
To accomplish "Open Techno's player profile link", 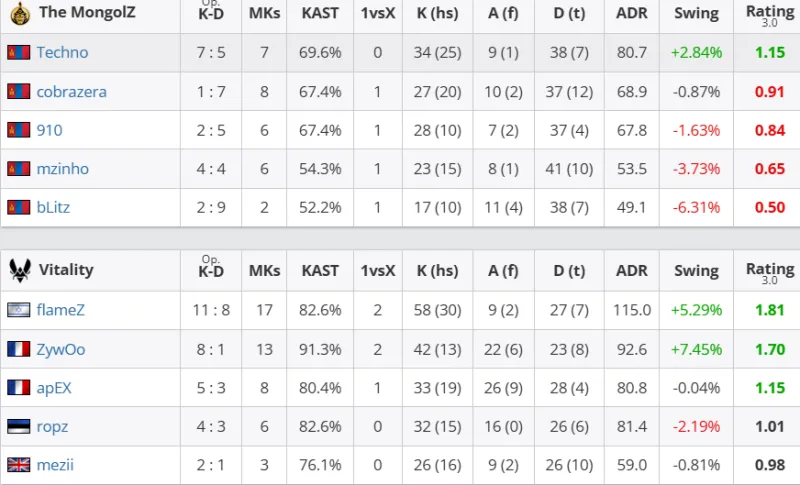I will coord(62,52).
